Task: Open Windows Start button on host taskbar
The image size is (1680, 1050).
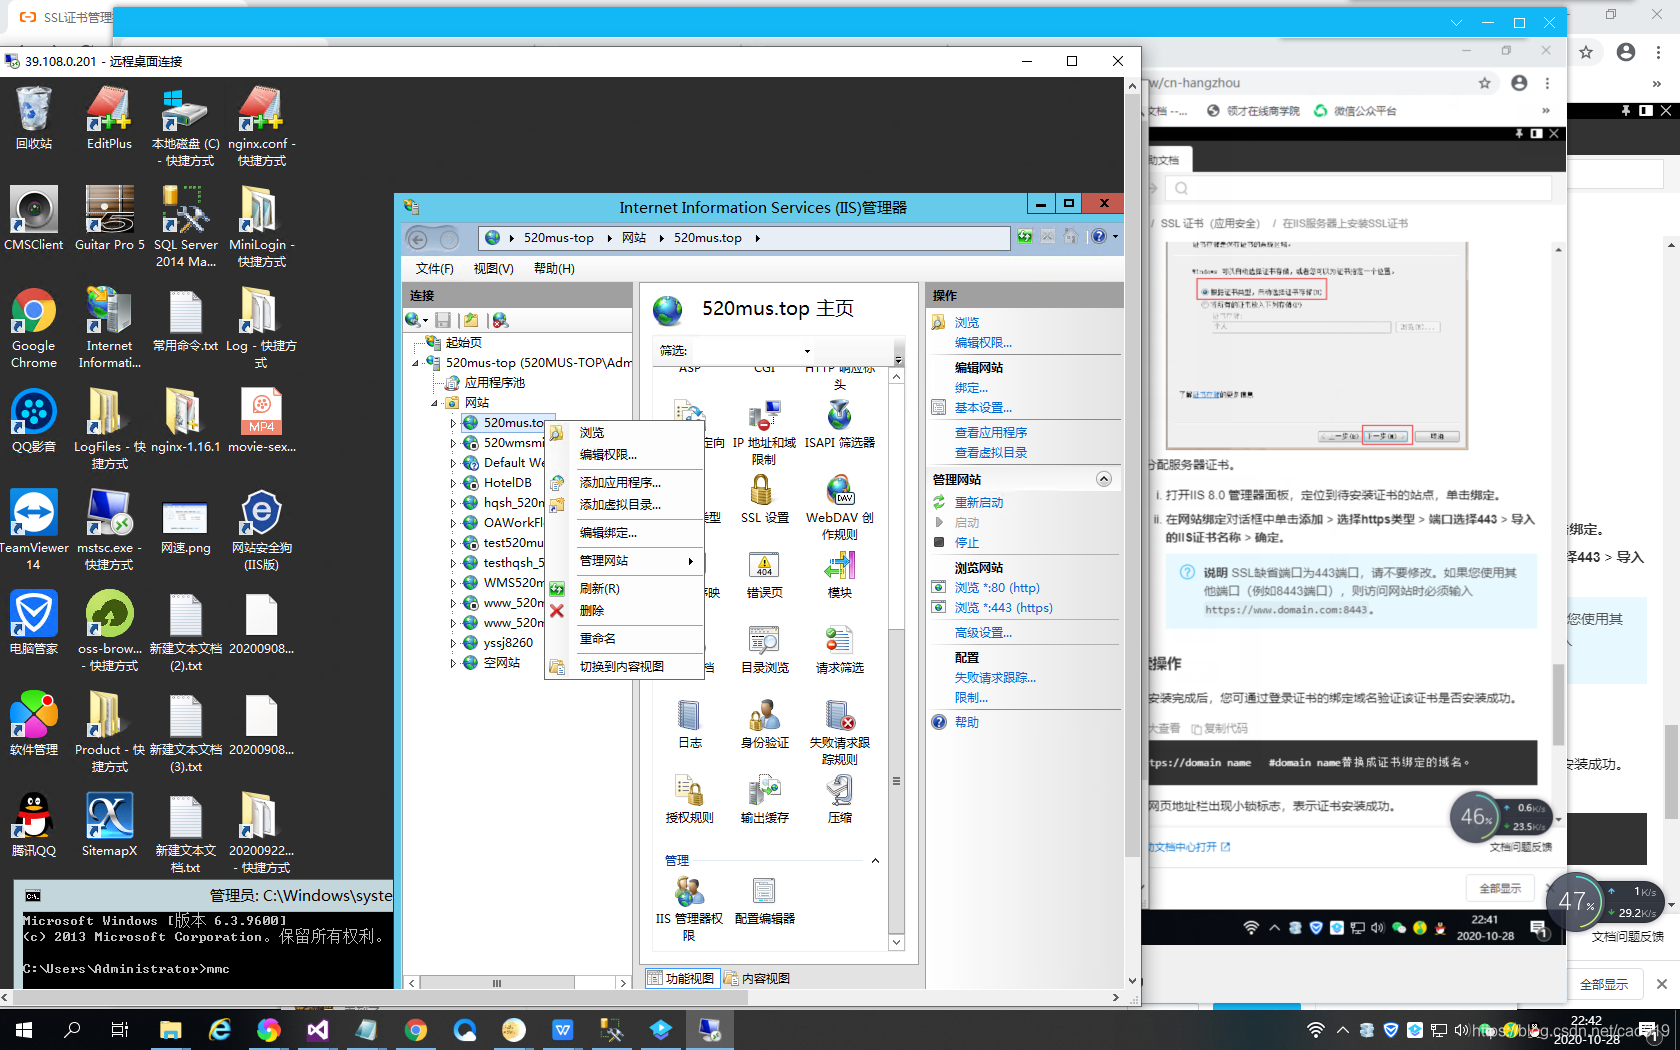Action: point(24,1029)
